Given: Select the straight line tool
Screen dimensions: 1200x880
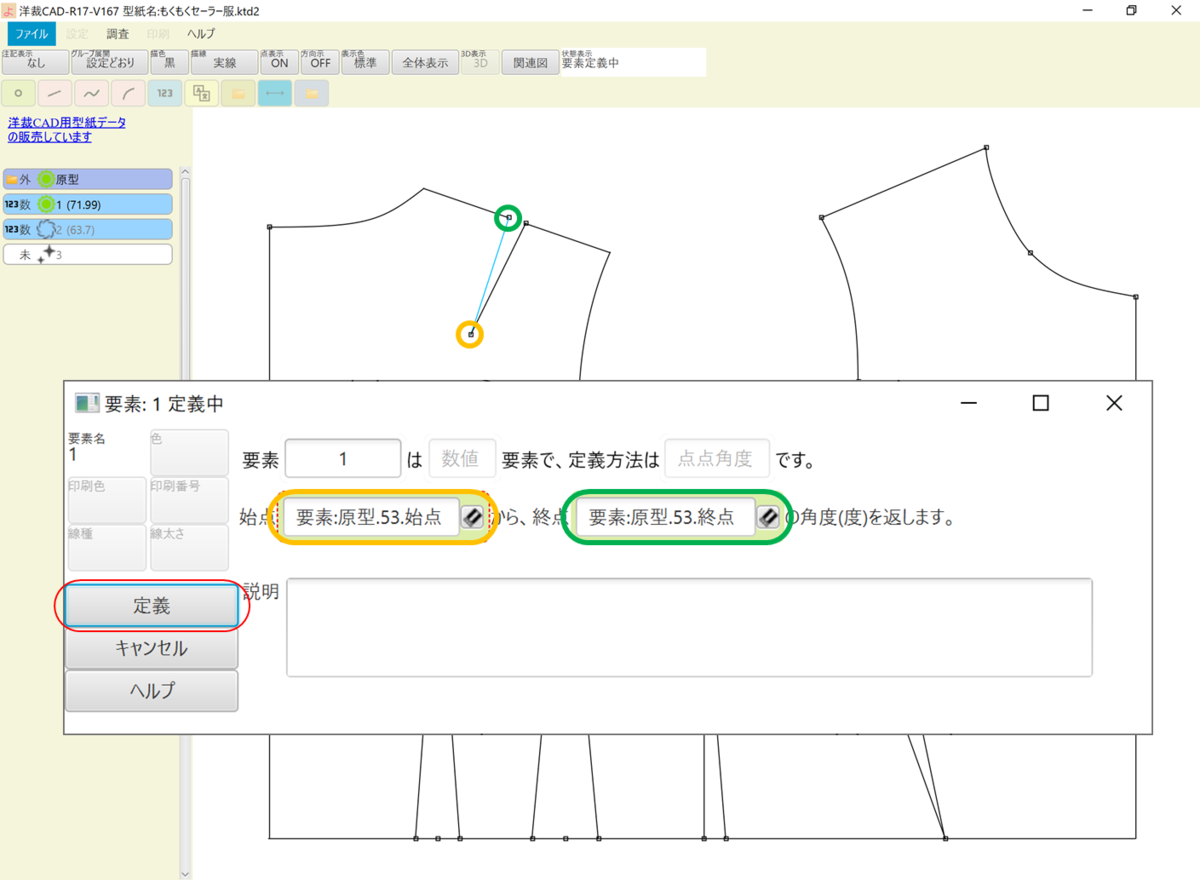Looking at the screenshot, I should 54,93.
